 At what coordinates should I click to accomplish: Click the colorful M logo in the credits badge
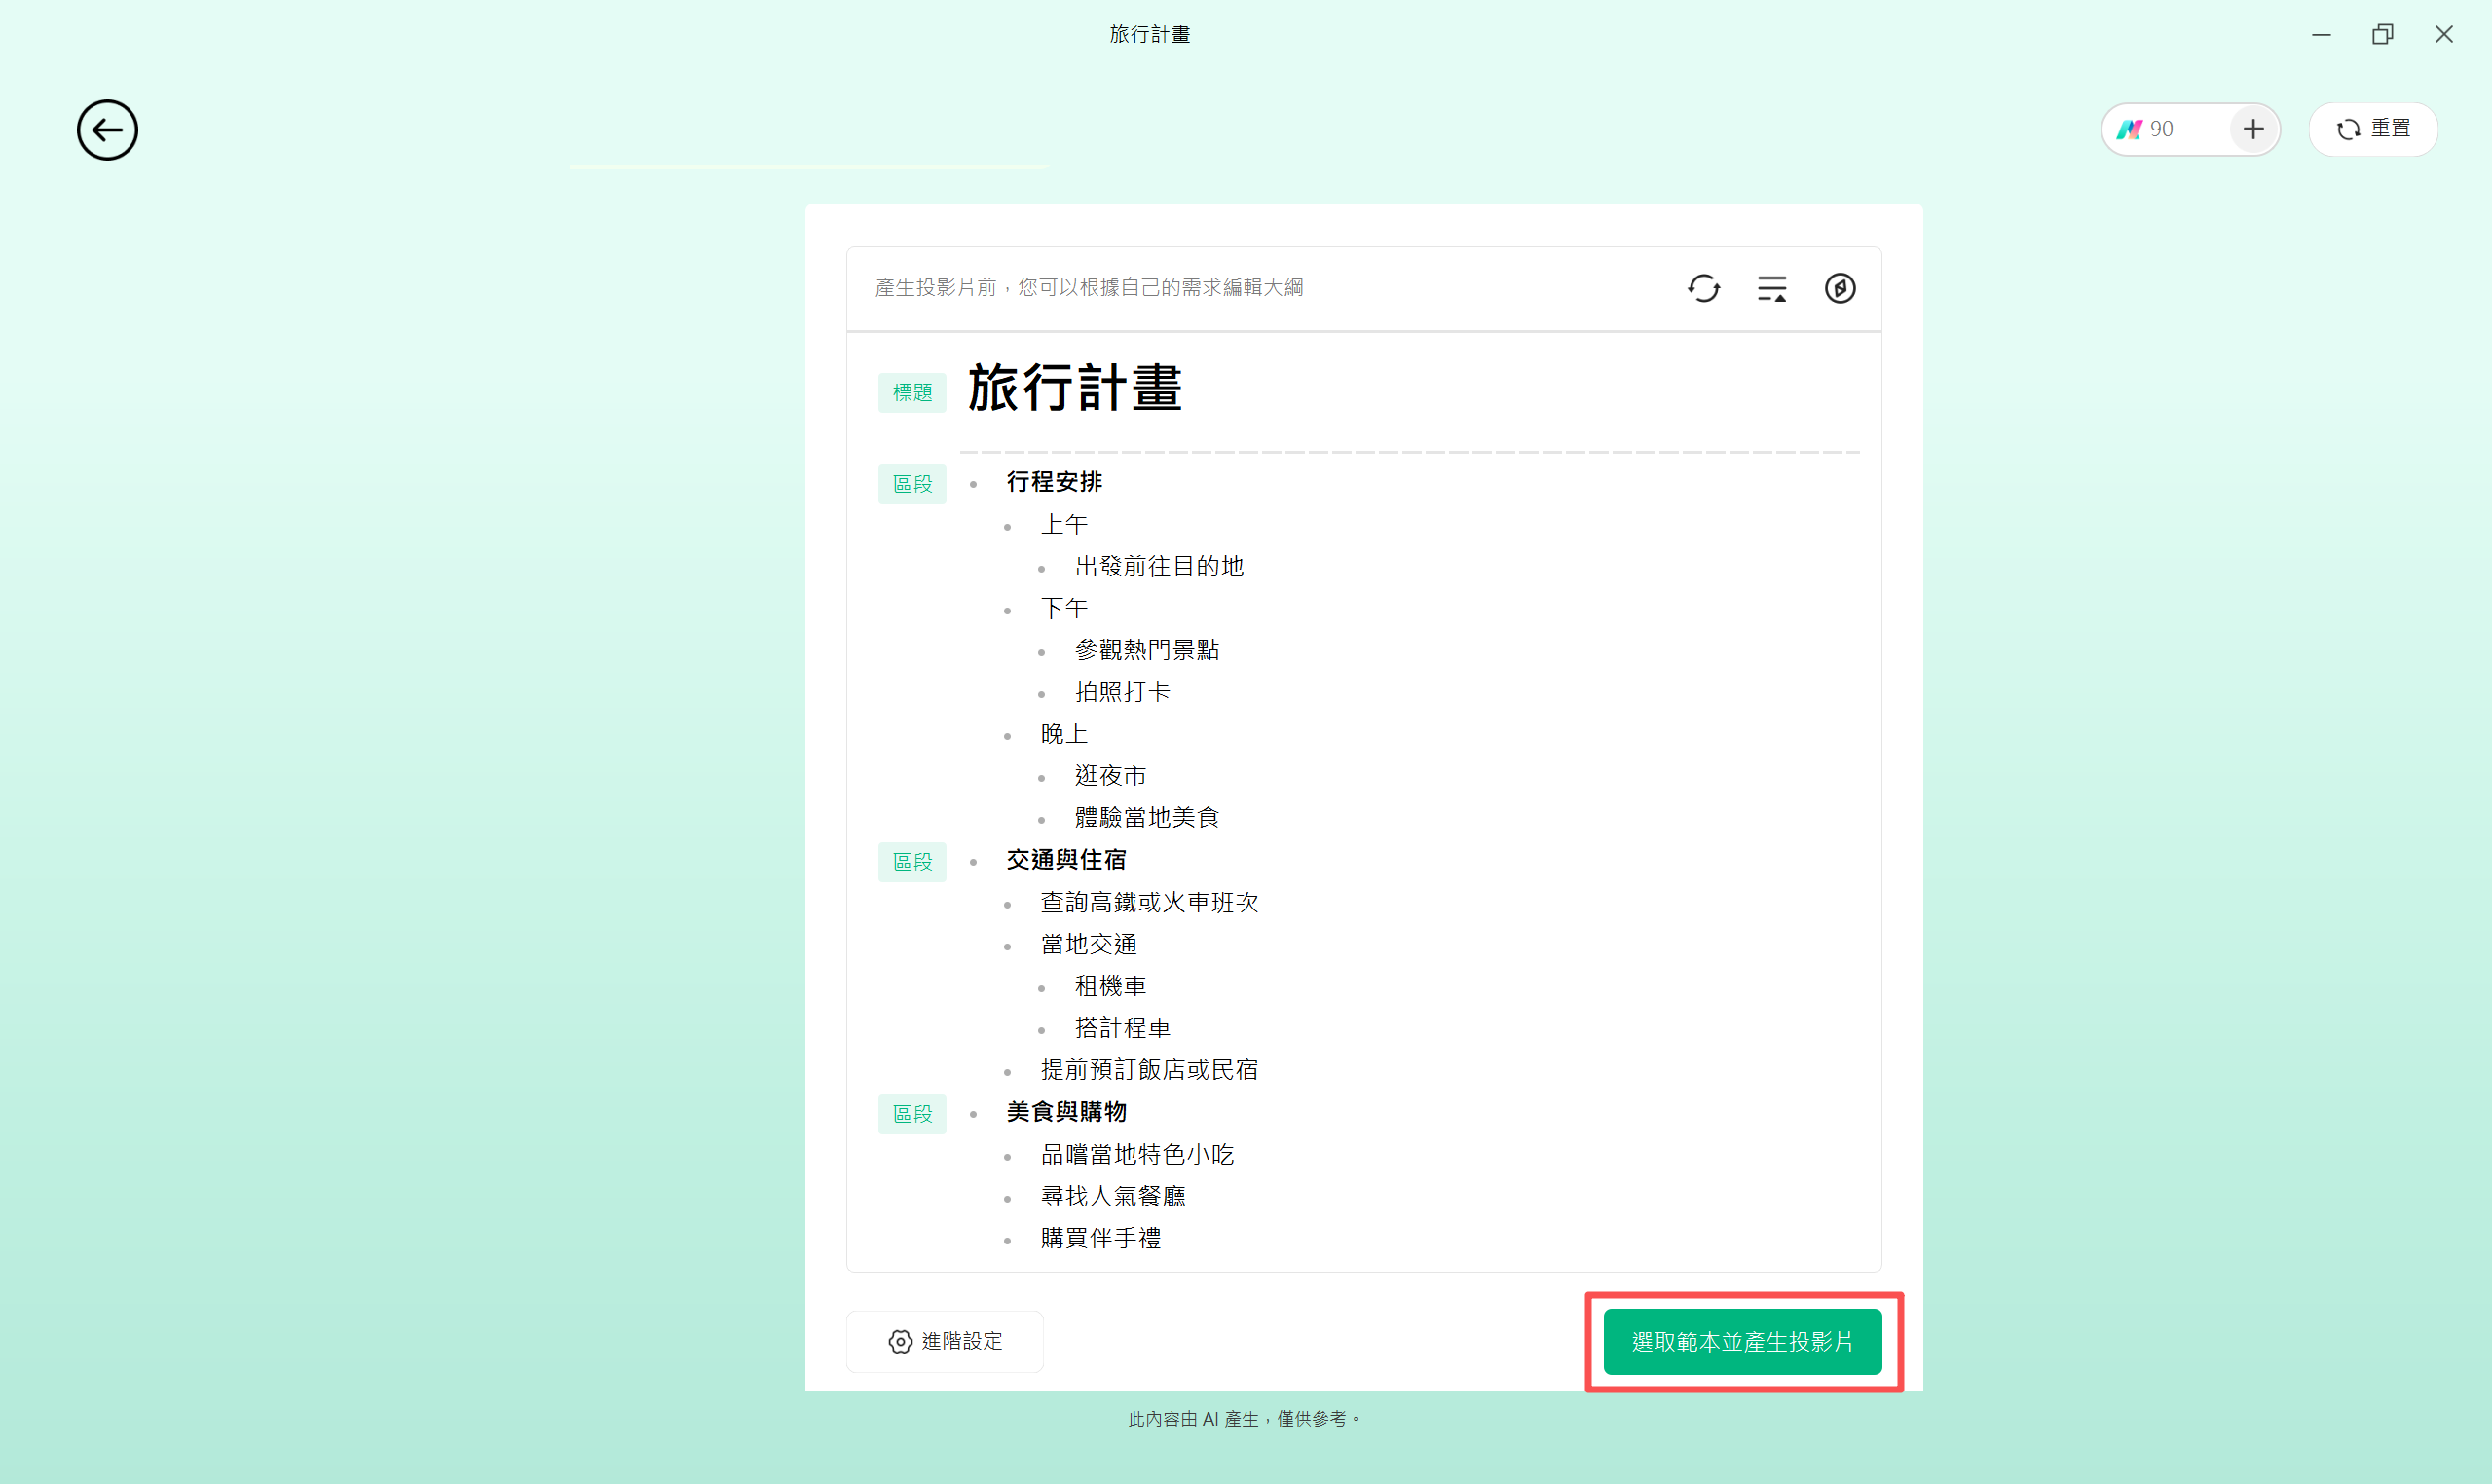point(2128,129)
